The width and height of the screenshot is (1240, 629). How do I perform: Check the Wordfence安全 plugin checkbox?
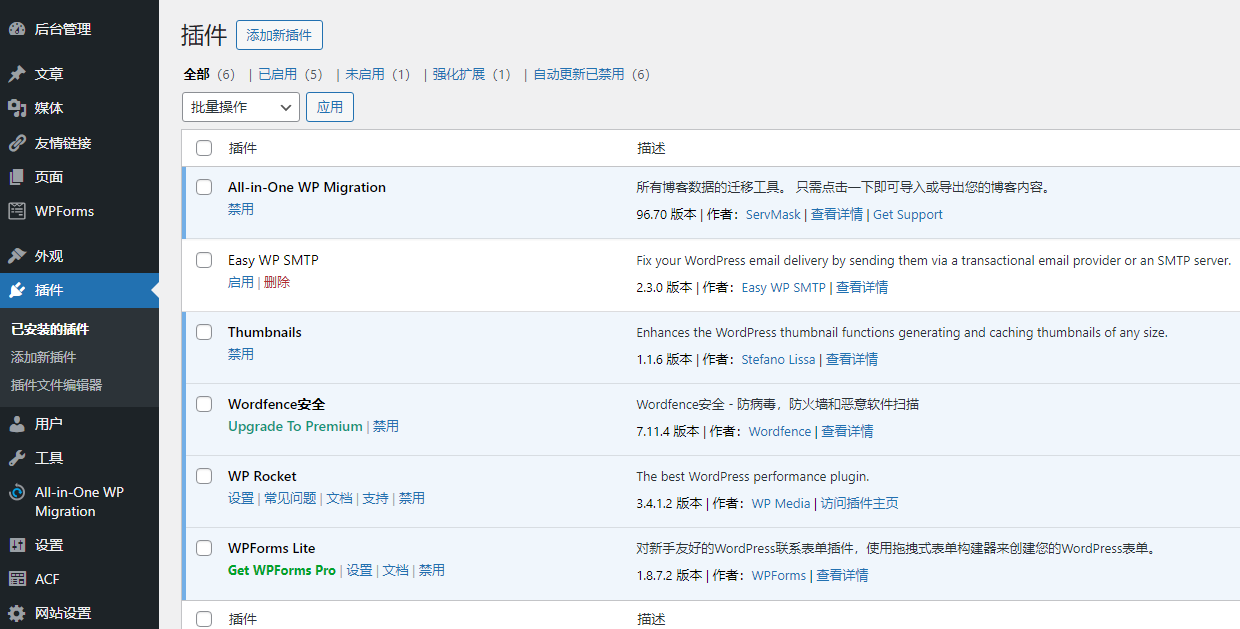coord(204,404)
